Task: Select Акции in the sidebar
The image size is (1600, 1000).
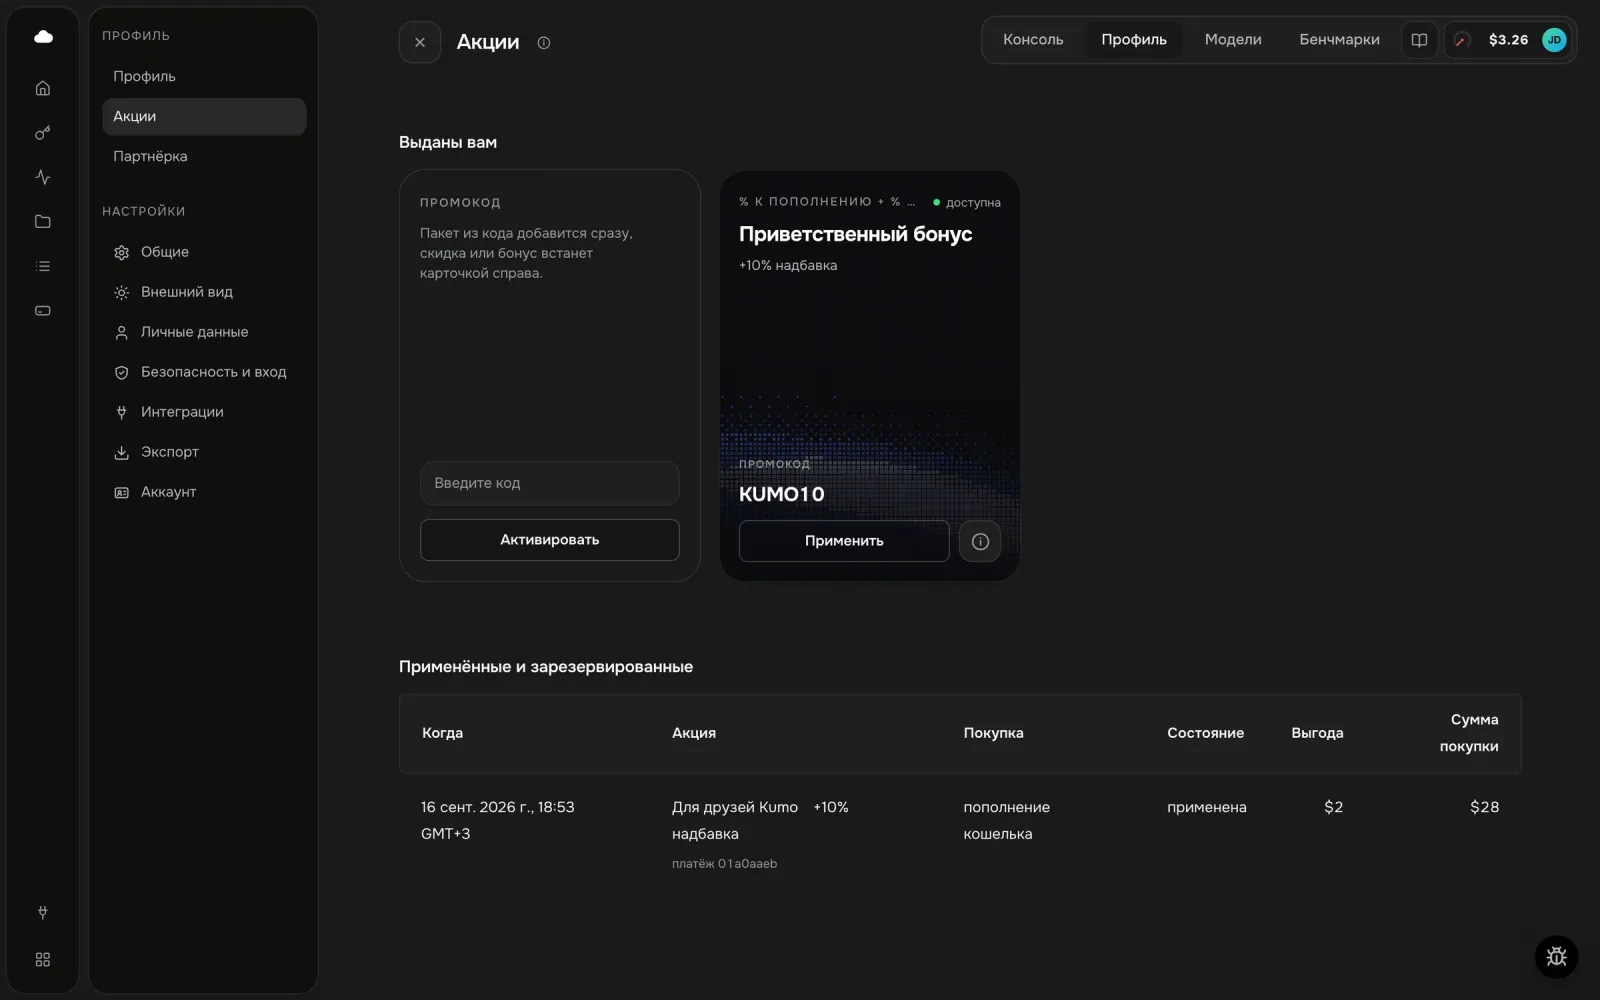Action: tap(204, 116)
